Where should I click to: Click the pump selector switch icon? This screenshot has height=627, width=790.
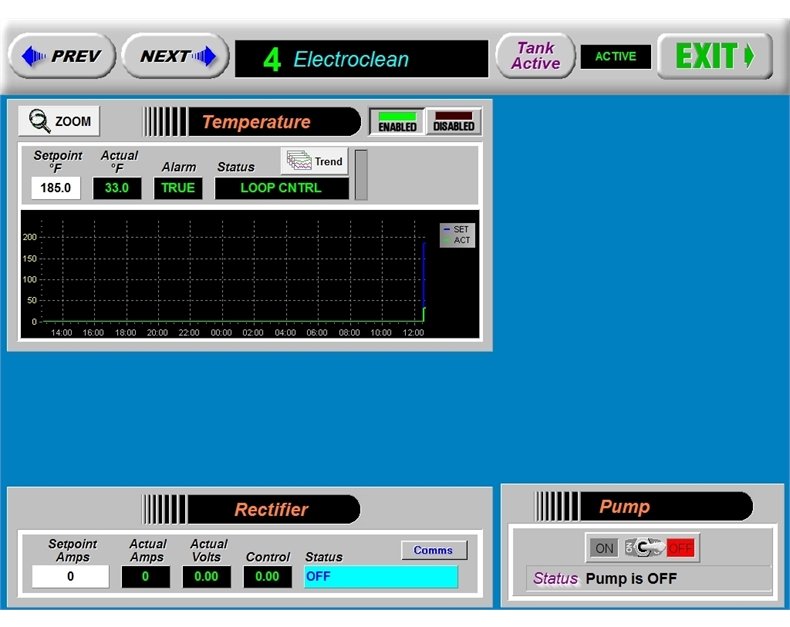643,548
